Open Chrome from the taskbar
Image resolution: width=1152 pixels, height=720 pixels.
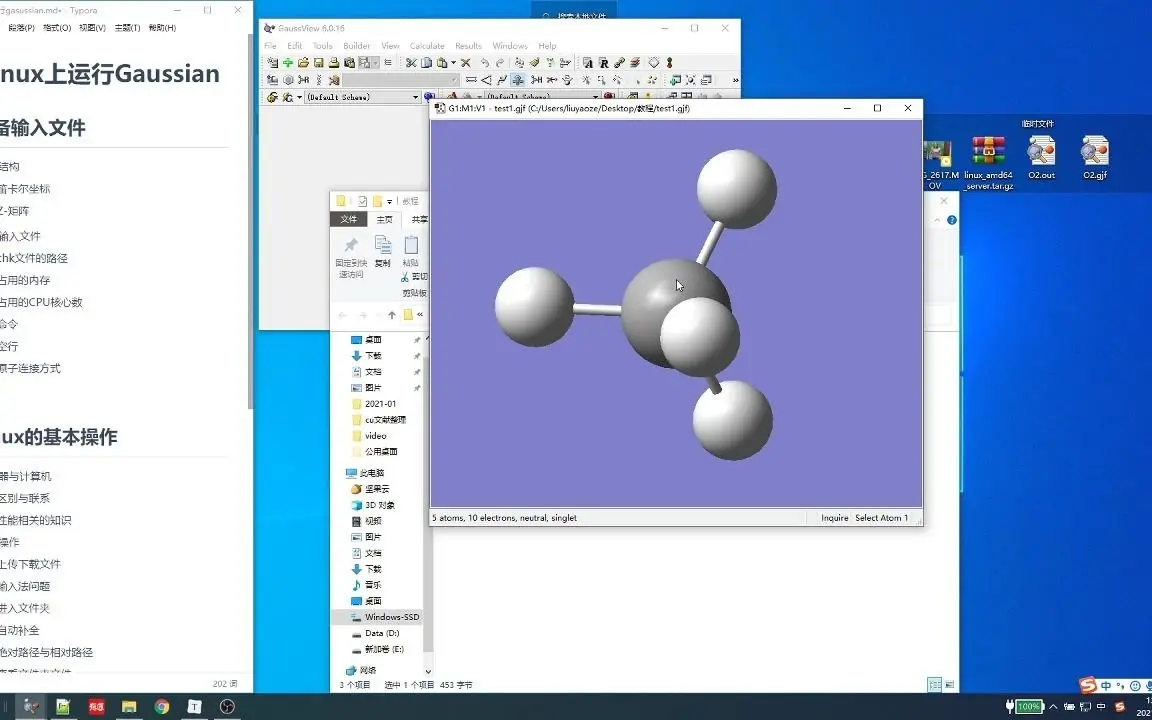pos(162,707)
